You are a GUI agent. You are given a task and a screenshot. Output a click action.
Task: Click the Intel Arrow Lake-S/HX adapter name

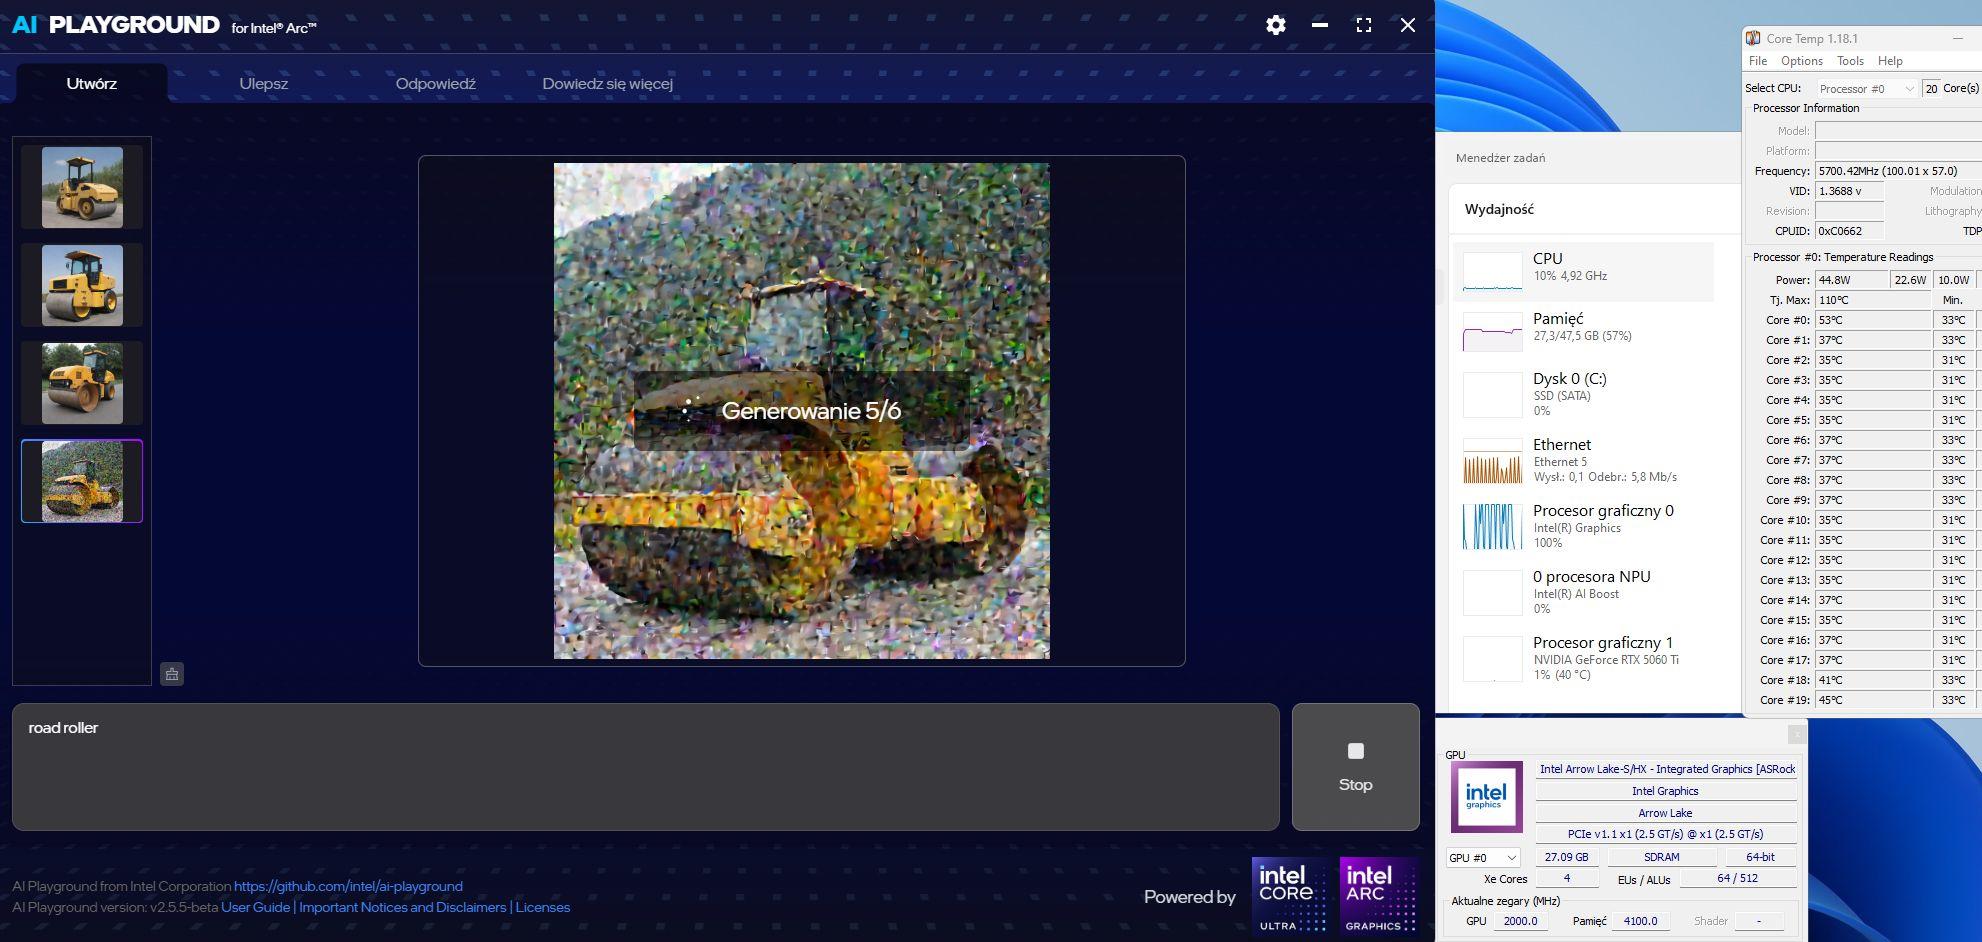click(x=1666, y=769)
